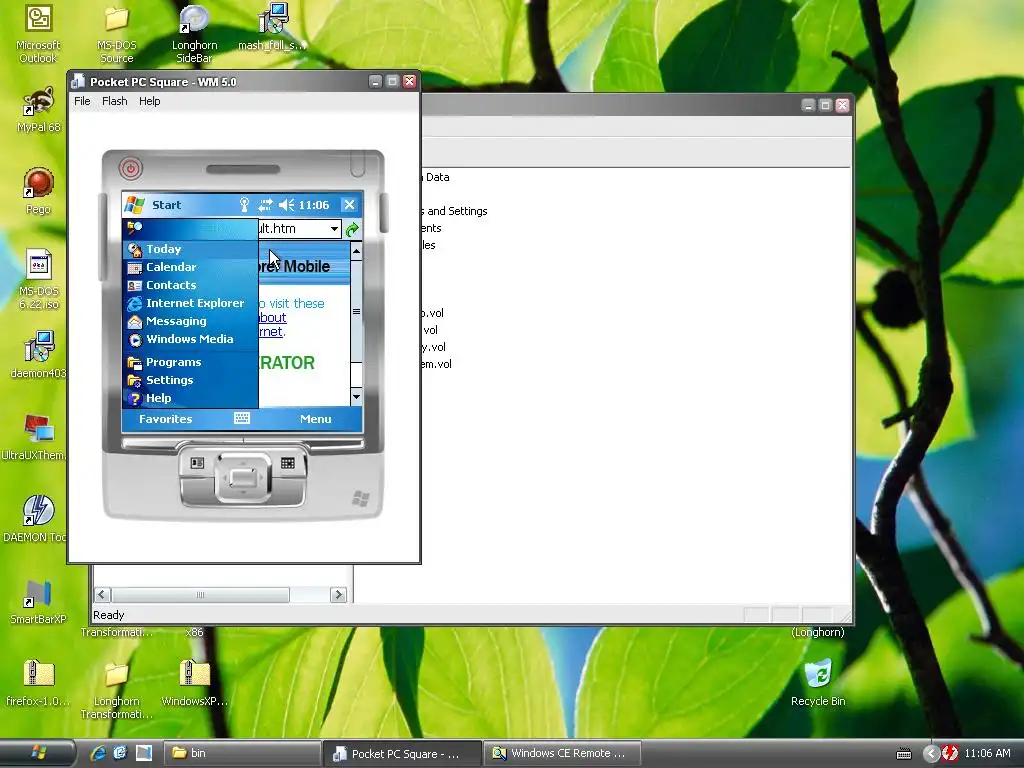Tap the Favorites soft key

pyautogui.click(x=165, y=419)
